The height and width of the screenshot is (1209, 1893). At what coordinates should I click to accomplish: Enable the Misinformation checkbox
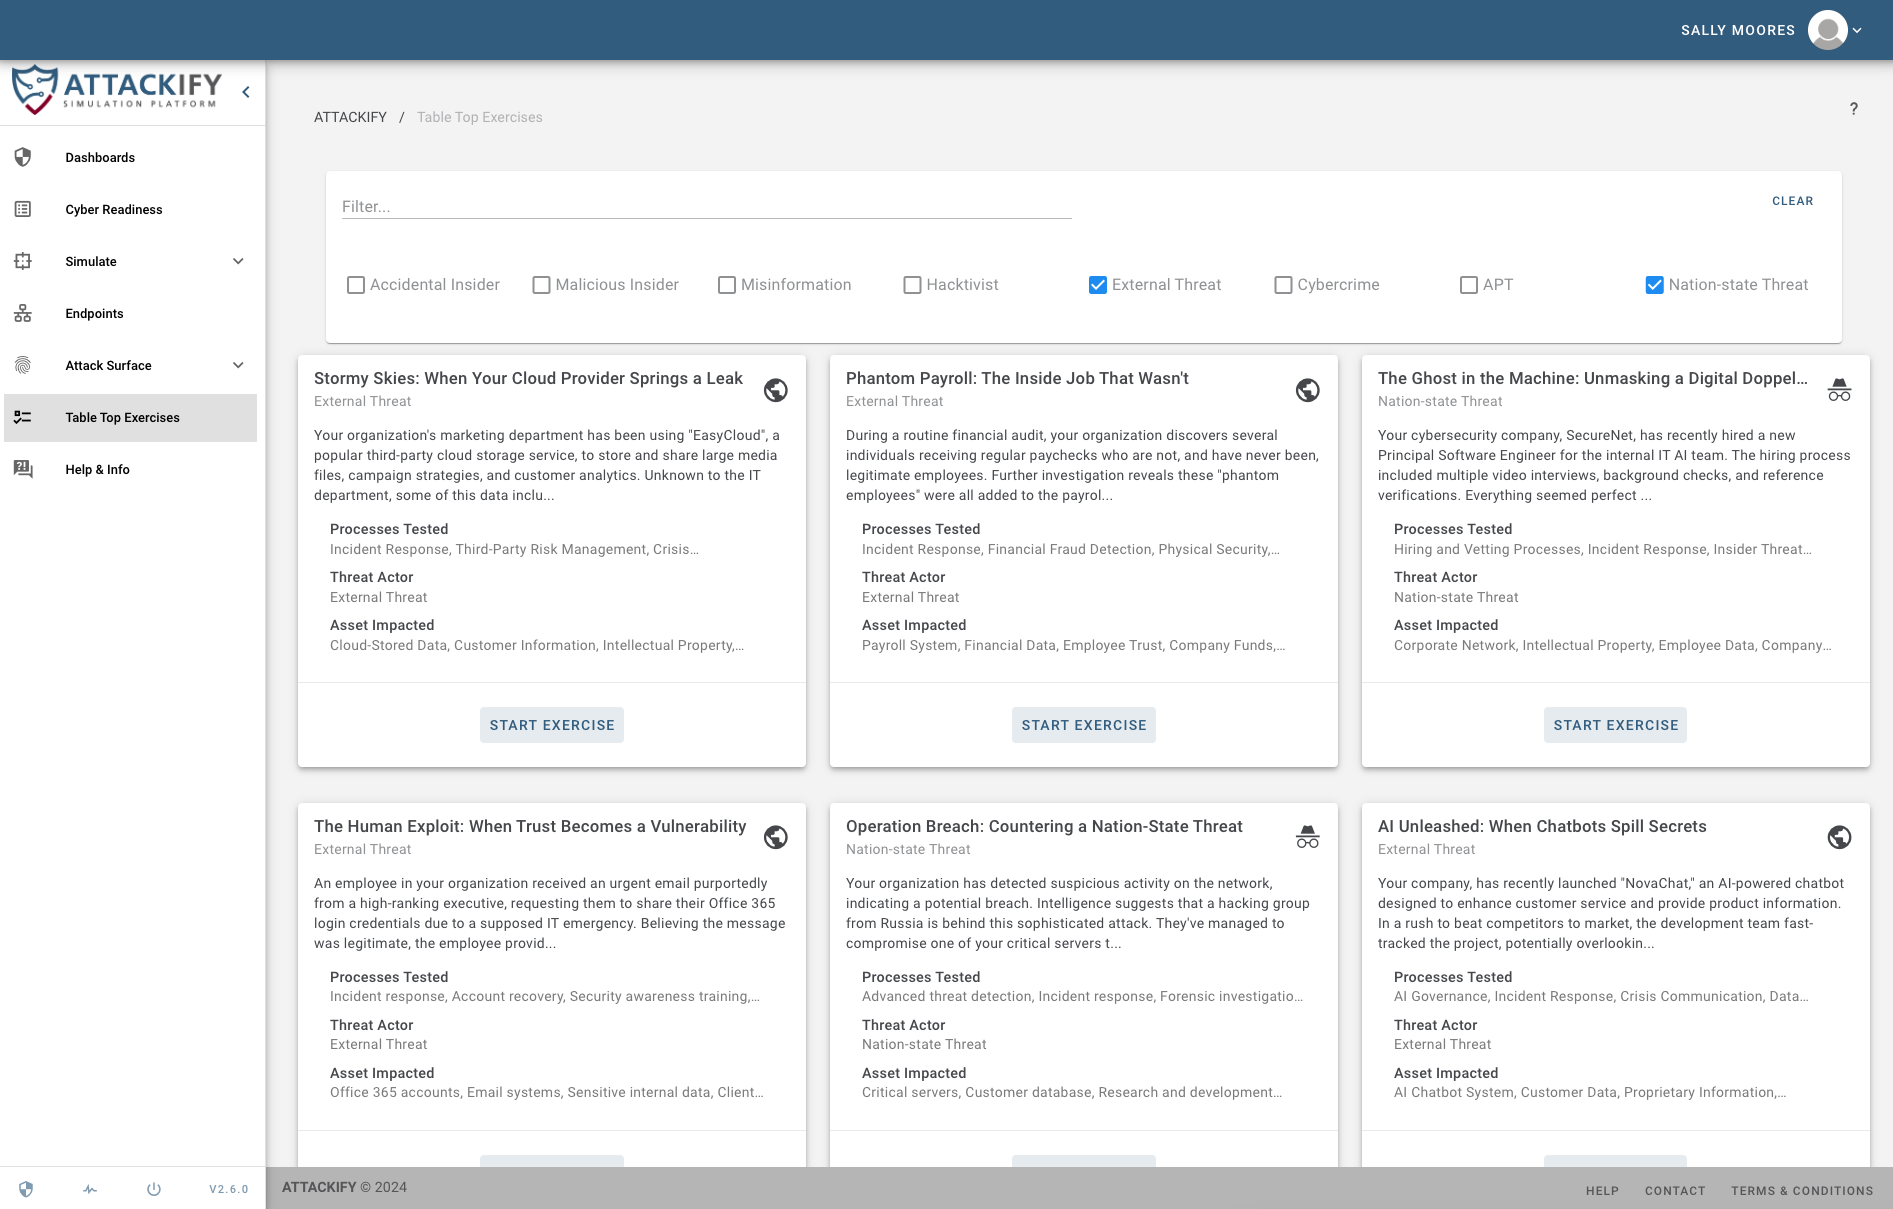(x=727, y=285)
